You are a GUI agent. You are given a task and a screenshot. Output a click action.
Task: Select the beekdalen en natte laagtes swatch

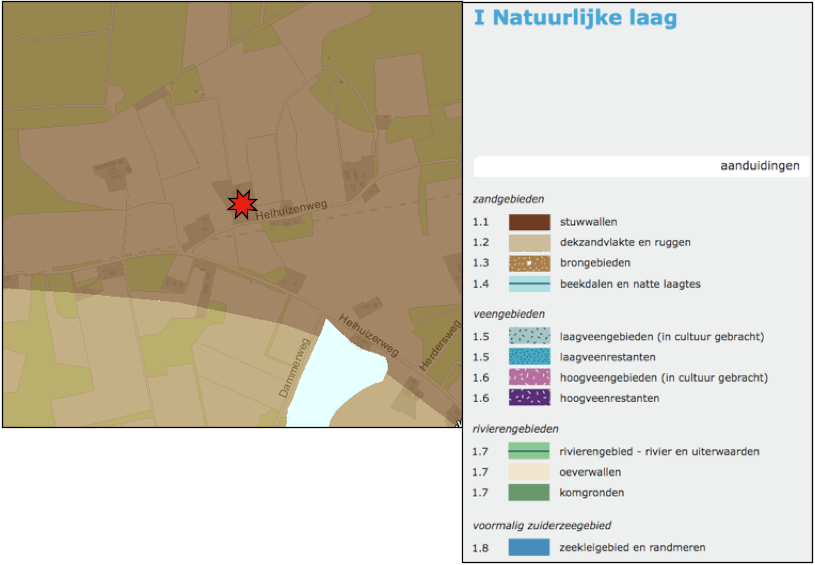point(529,284)
